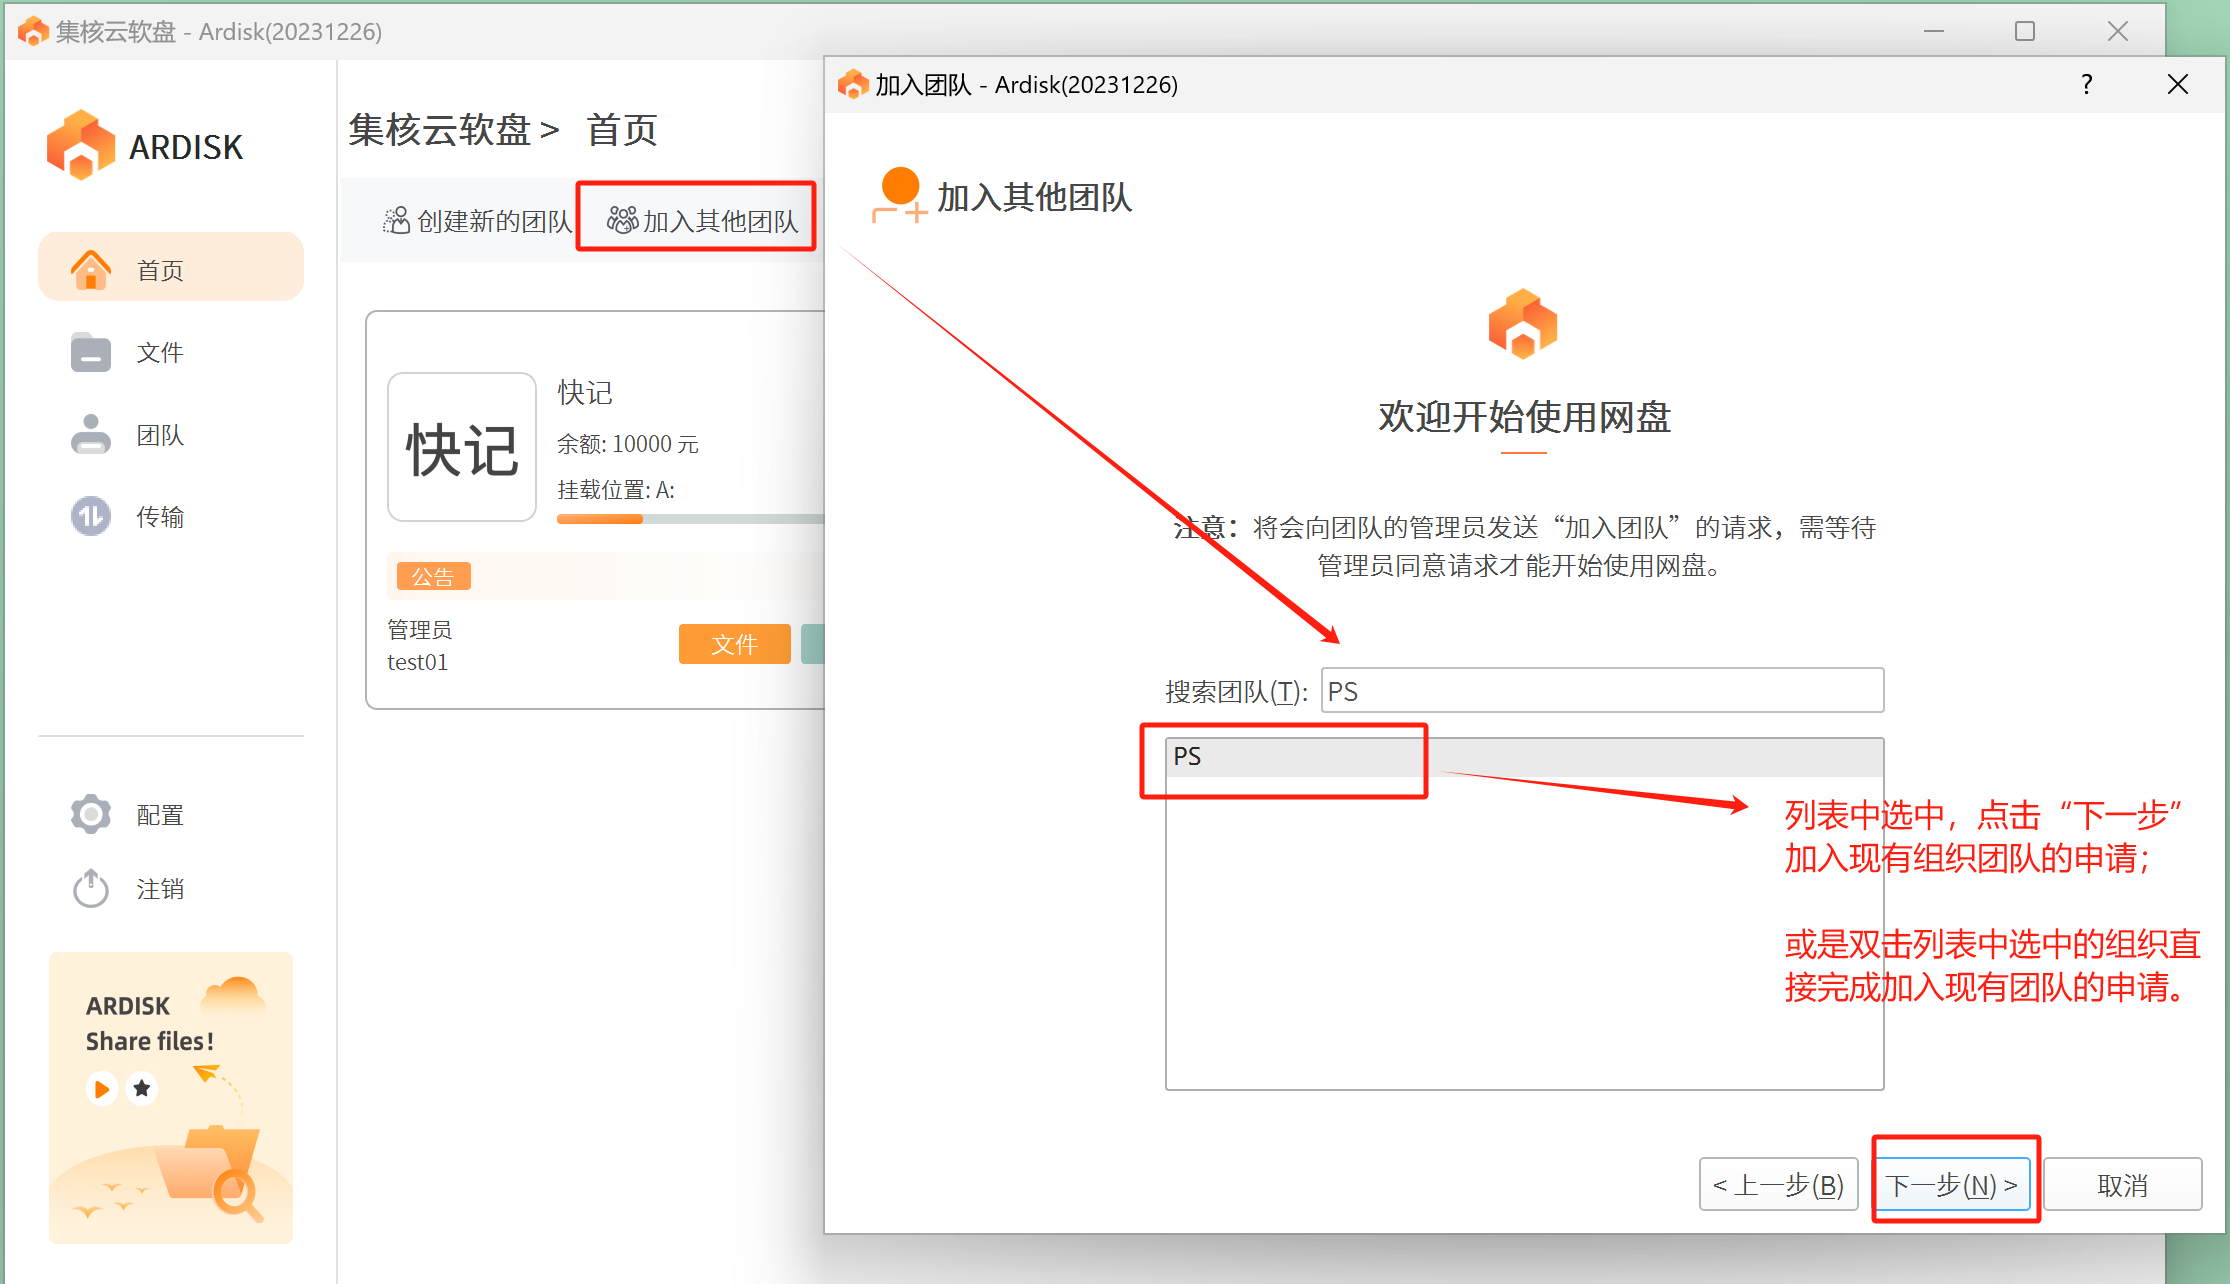Select the 团队 person icon in the sidebar
2230x1284 pixels.
pyautogui.click(x=91, y=434)
